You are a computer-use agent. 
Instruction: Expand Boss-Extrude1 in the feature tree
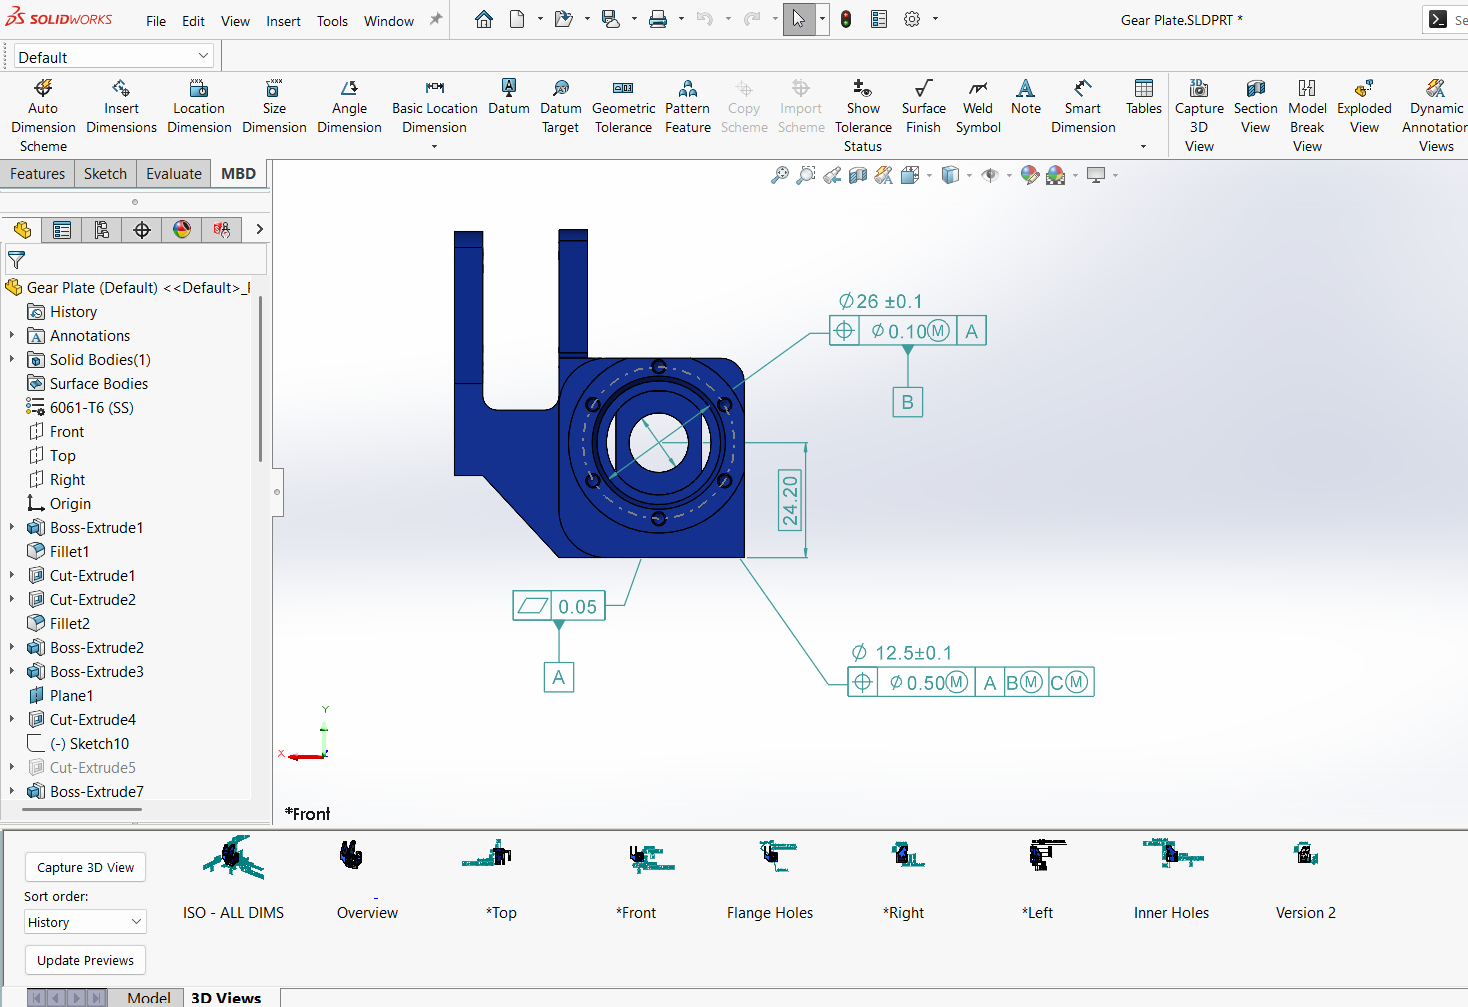point(11,527)
